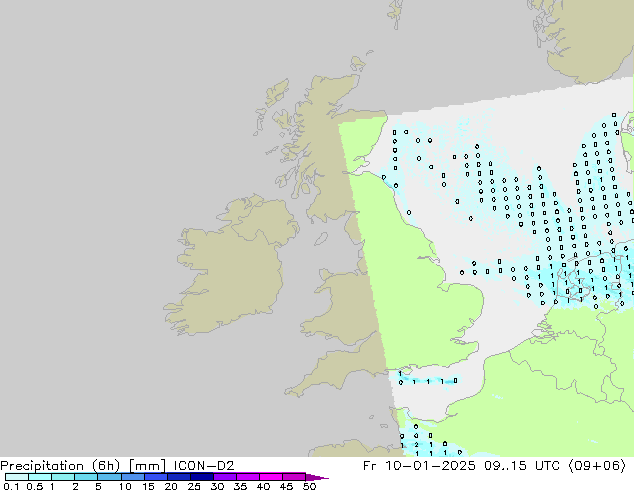Screen dimensions: 634x490
Task: Click the '09..15 UTC' time range text
Action: pyautogui.click(x=522, y=466)
